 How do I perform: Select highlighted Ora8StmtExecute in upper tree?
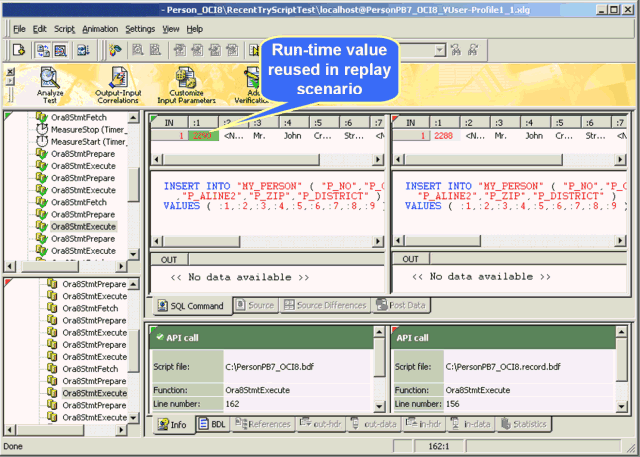coord(82,227)
